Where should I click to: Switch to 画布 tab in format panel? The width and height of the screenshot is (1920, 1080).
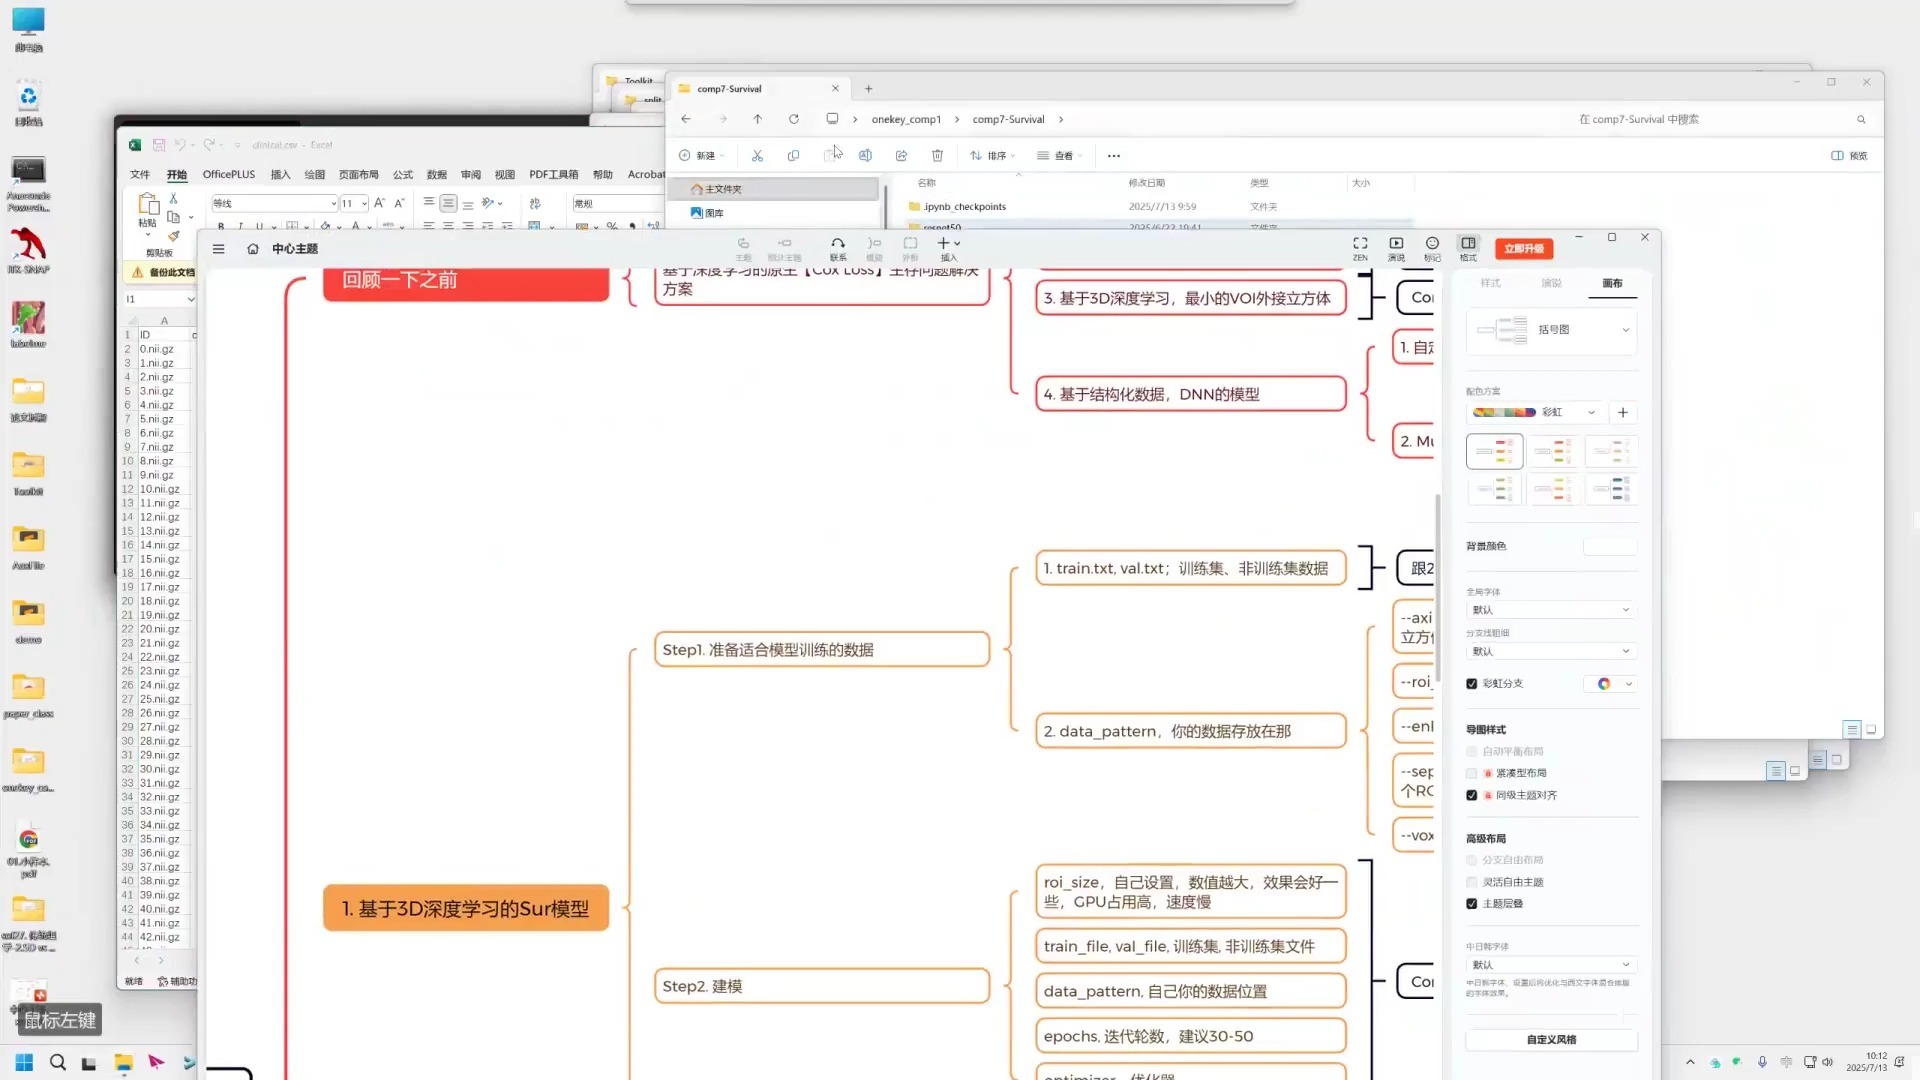tap(1612, 283)
